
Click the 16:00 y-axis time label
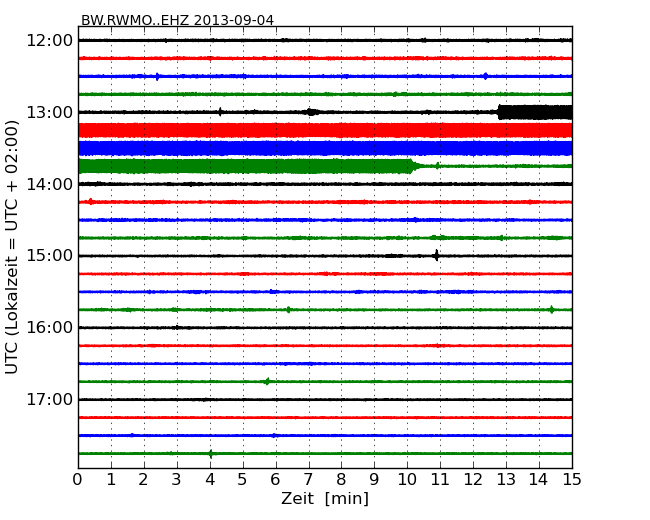tap(50, 328)
